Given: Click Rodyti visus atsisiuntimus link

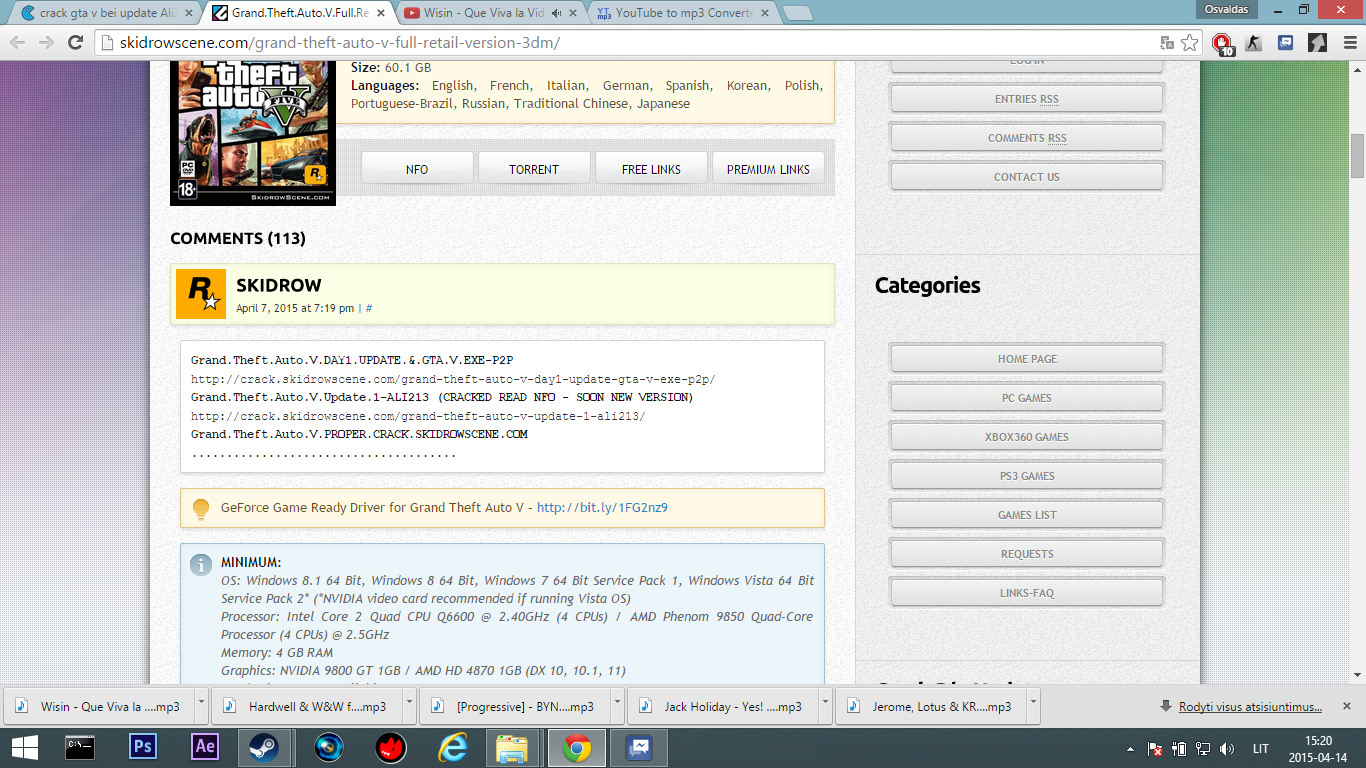Looking at the screenshot, I should [1250, 706].
